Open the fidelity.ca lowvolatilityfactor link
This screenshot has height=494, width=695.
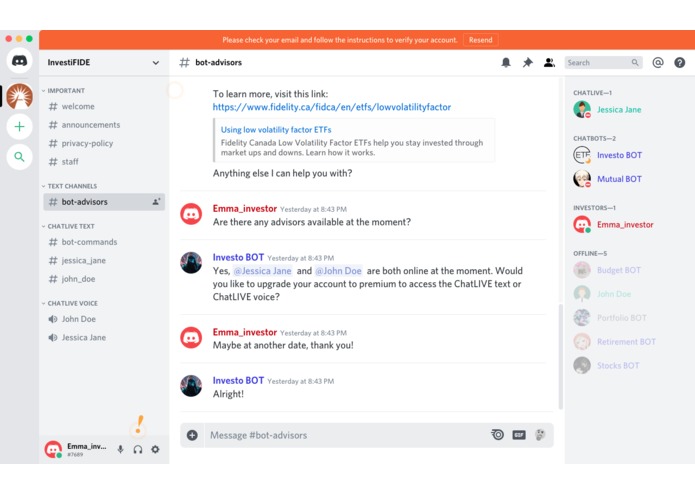pyautogui.click(x=332, y=107)
